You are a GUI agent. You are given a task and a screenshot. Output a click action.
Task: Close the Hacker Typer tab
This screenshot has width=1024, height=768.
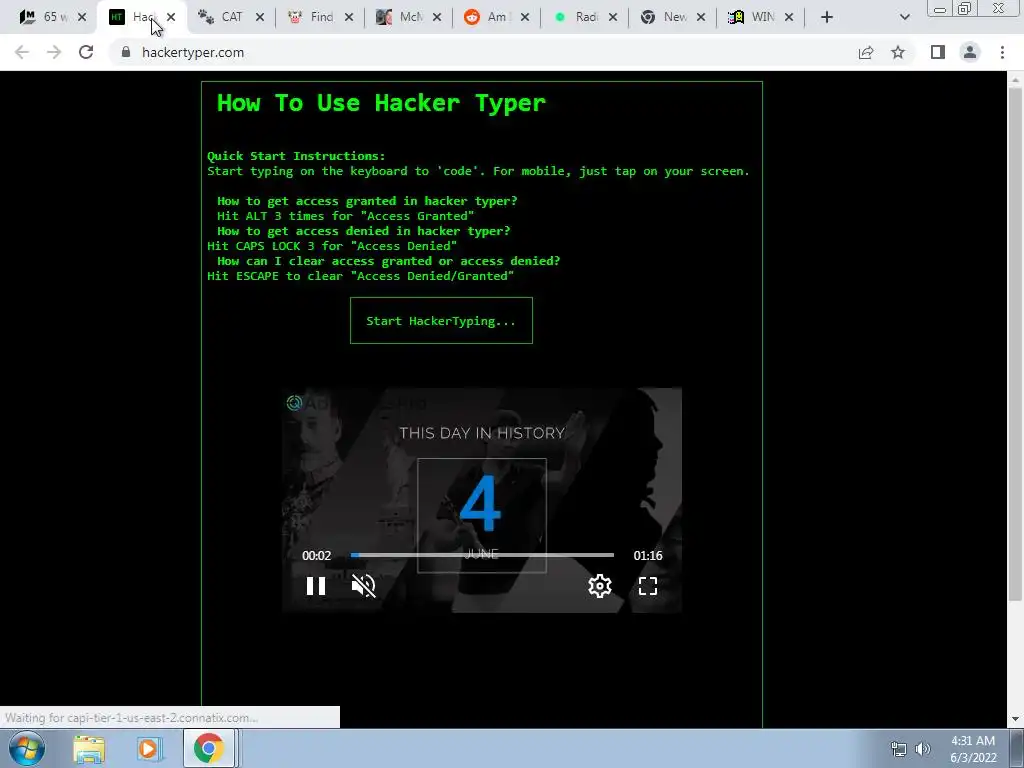coord(170,17)
